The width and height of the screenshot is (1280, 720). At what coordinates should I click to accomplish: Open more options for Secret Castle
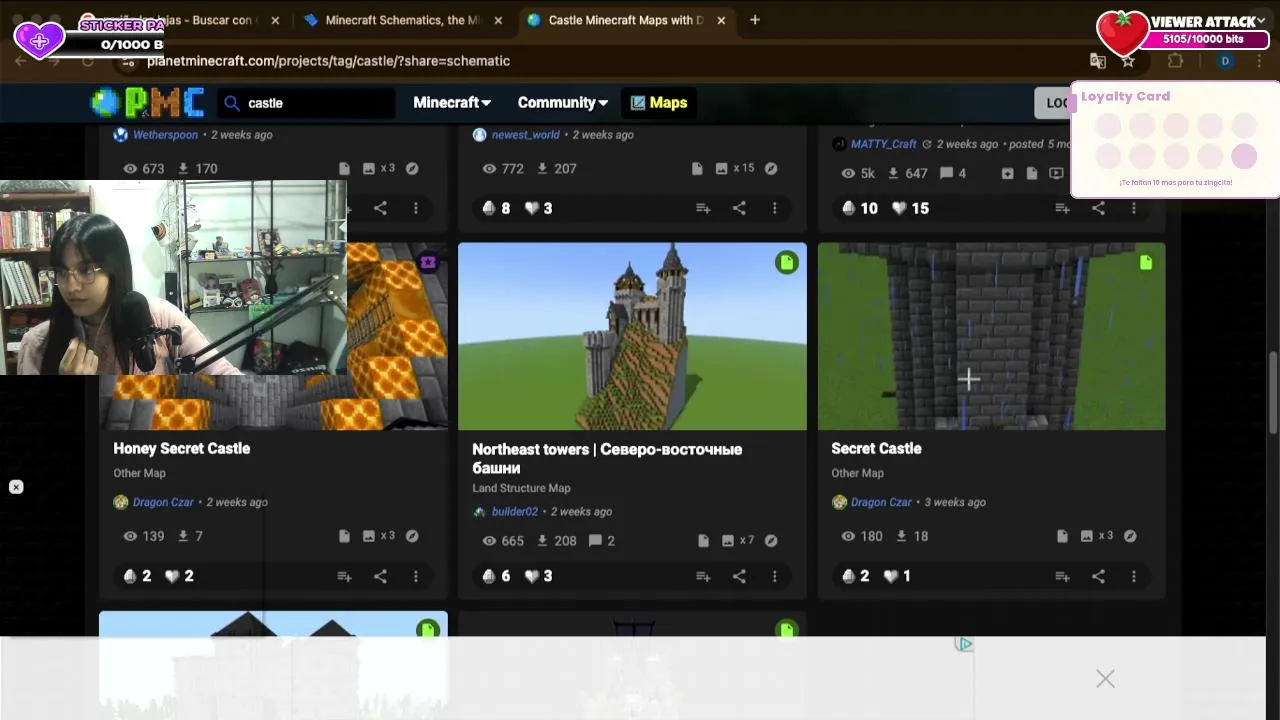coord(1133,576)
